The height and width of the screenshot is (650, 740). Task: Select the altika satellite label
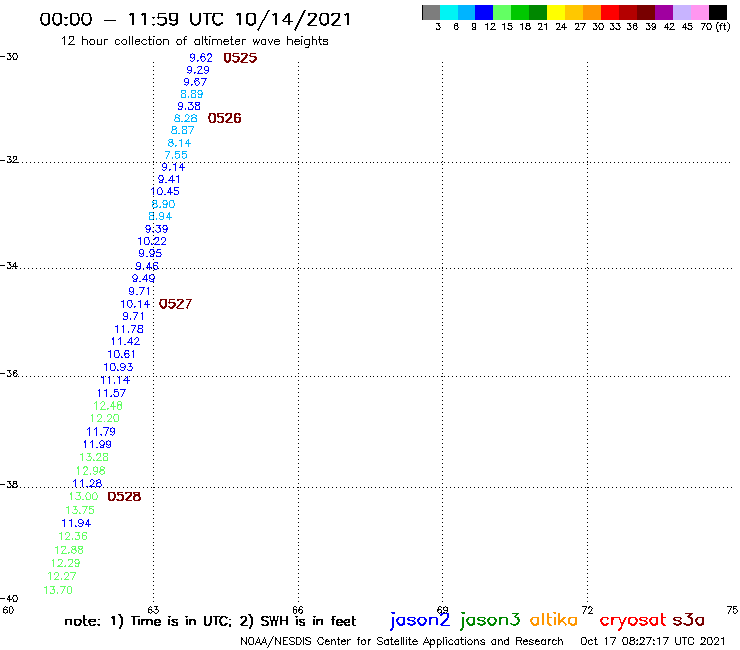tap(554, 620)
